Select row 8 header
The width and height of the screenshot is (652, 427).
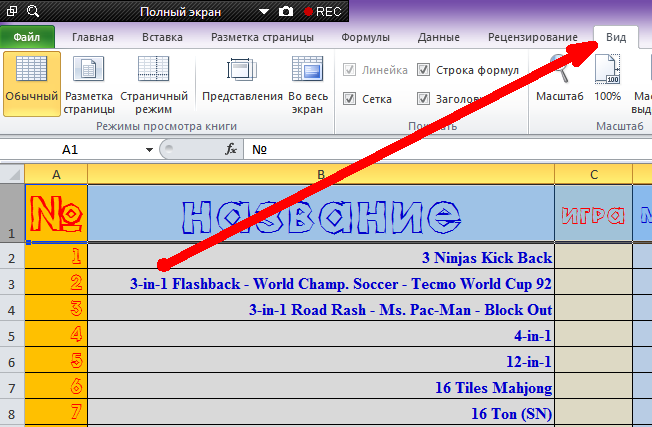(12, 412)
